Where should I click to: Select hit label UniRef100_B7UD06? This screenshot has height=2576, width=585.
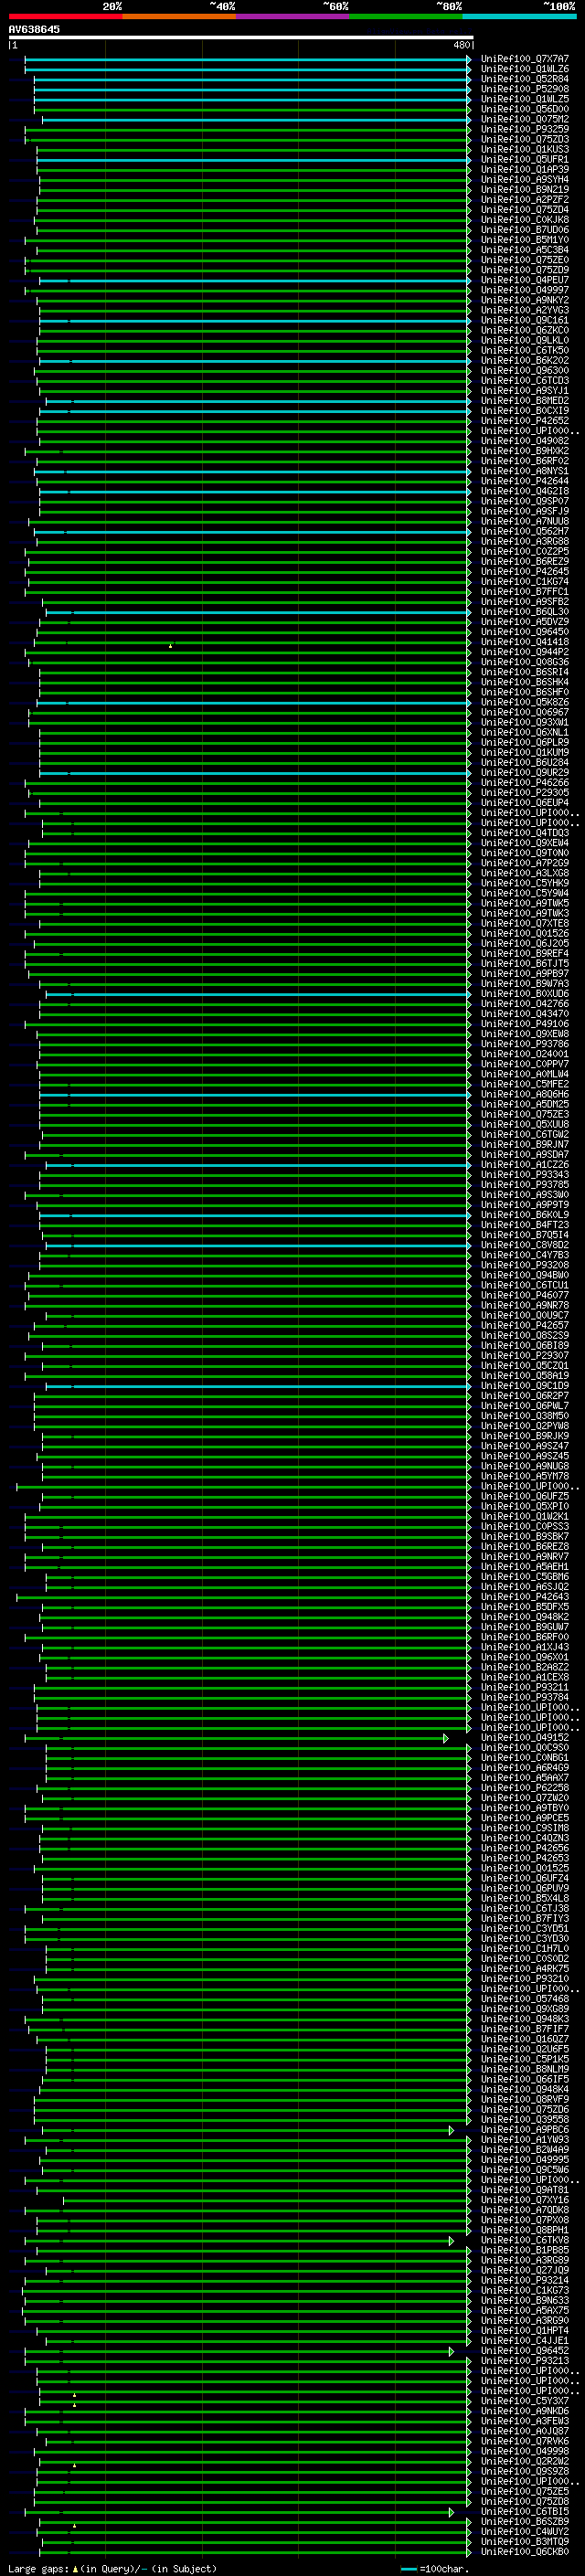pyautogui.click(x=525, y=230)
